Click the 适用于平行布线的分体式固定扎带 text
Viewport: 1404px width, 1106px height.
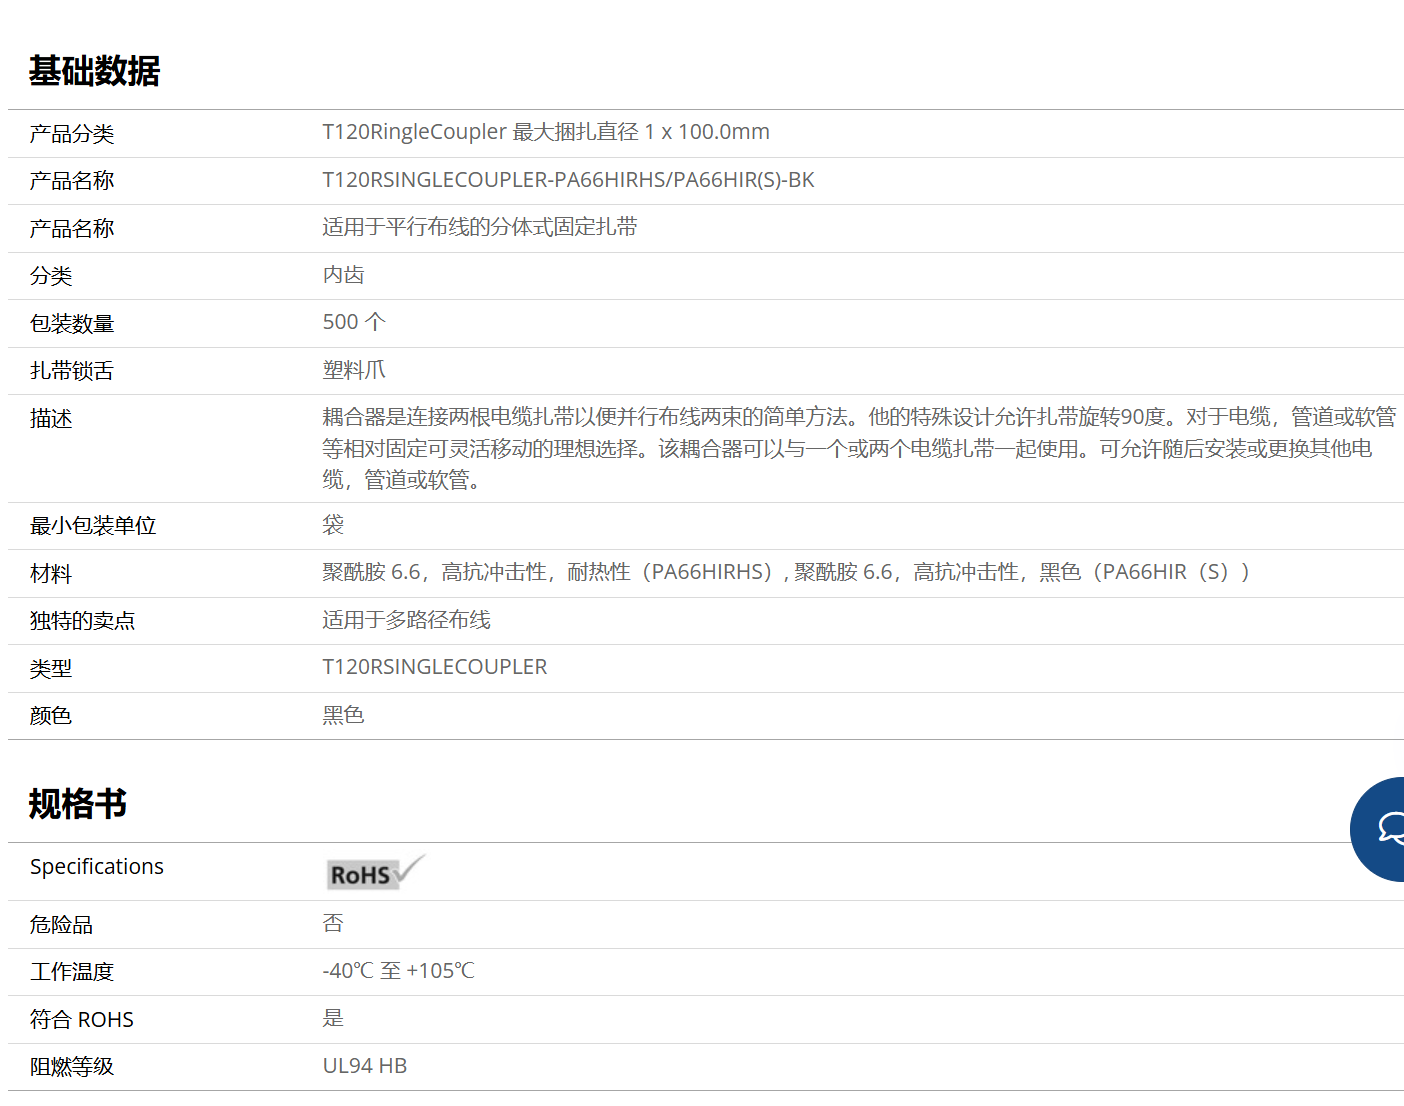tap(480, 228)
